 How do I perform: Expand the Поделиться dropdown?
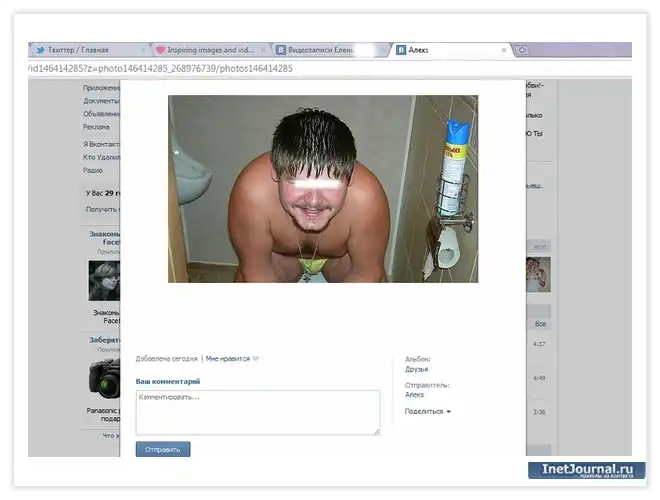coord(427,411)
